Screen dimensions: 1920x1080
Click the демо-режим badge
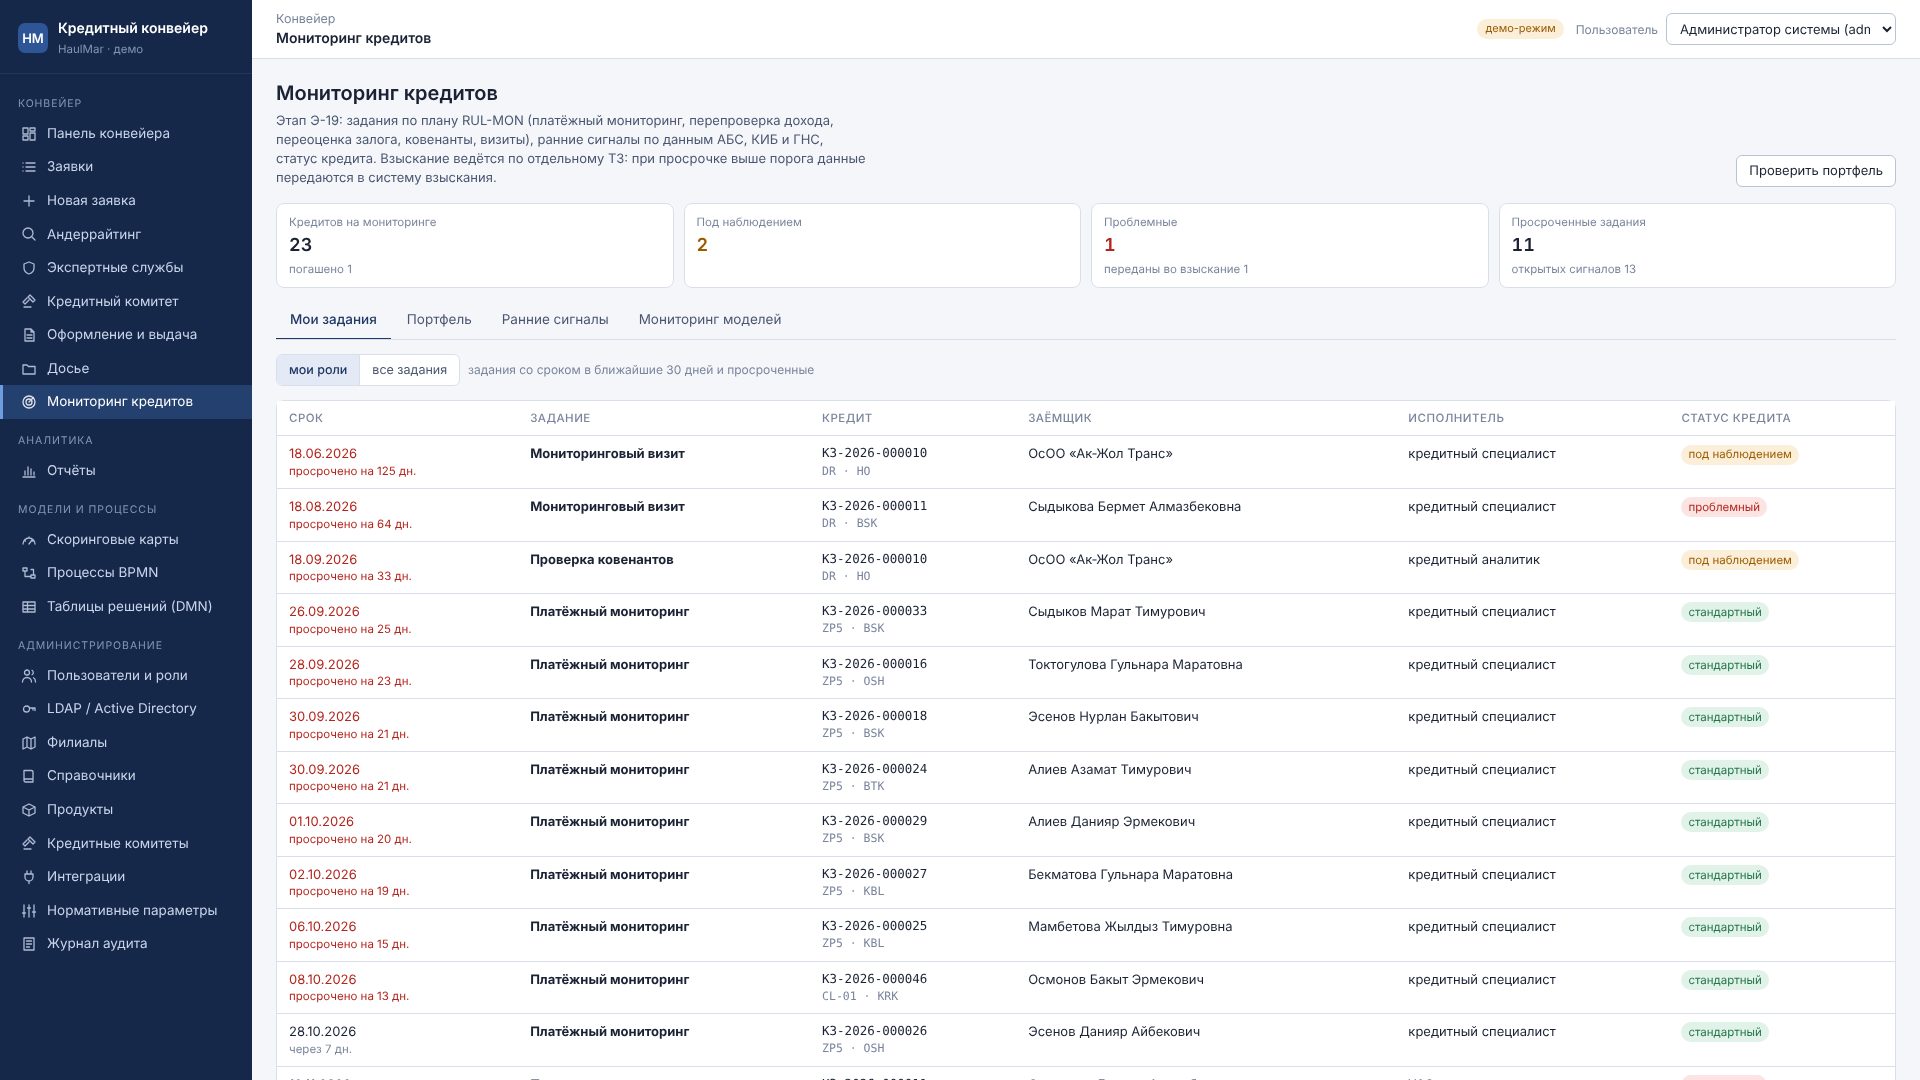click(x=1520, y=29)
